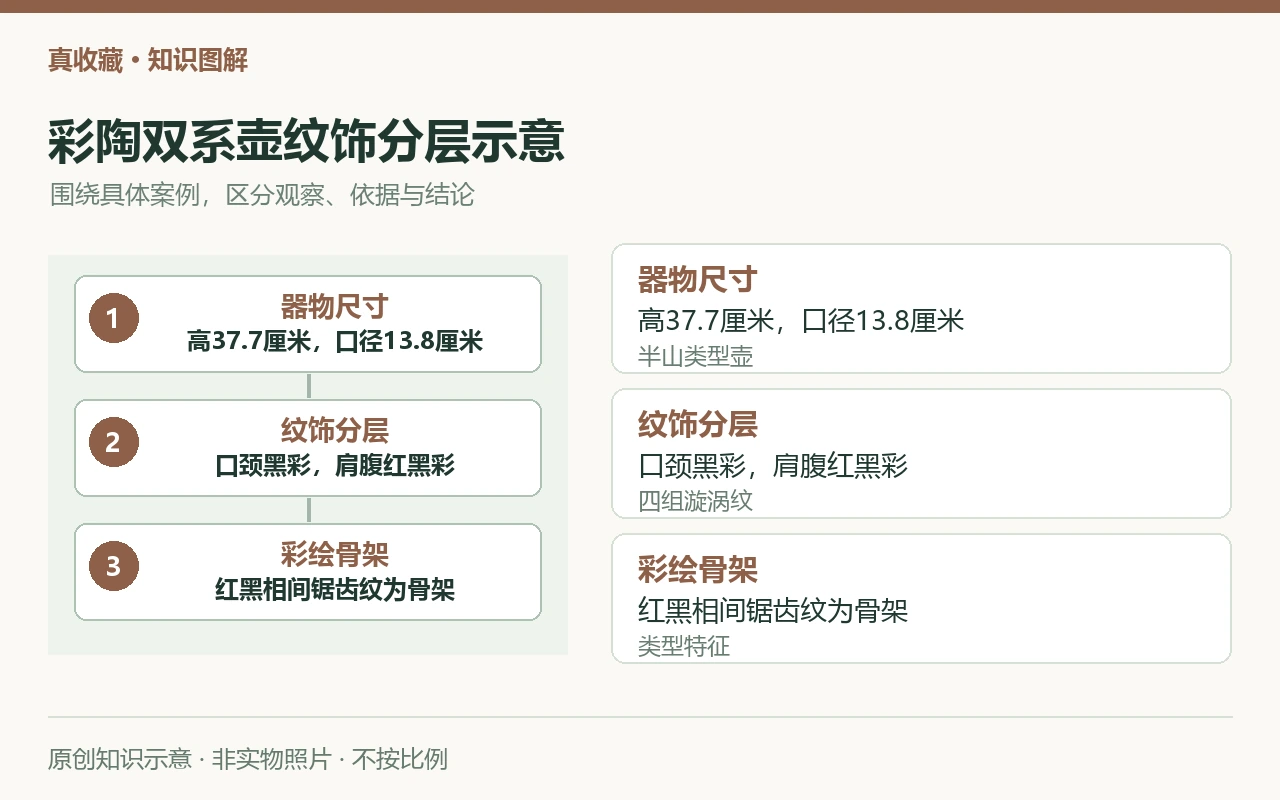Select the 彩绘骨架 heading in step 3 box
The height and width of the screenshot is (800, 1280).
(335, 555)
